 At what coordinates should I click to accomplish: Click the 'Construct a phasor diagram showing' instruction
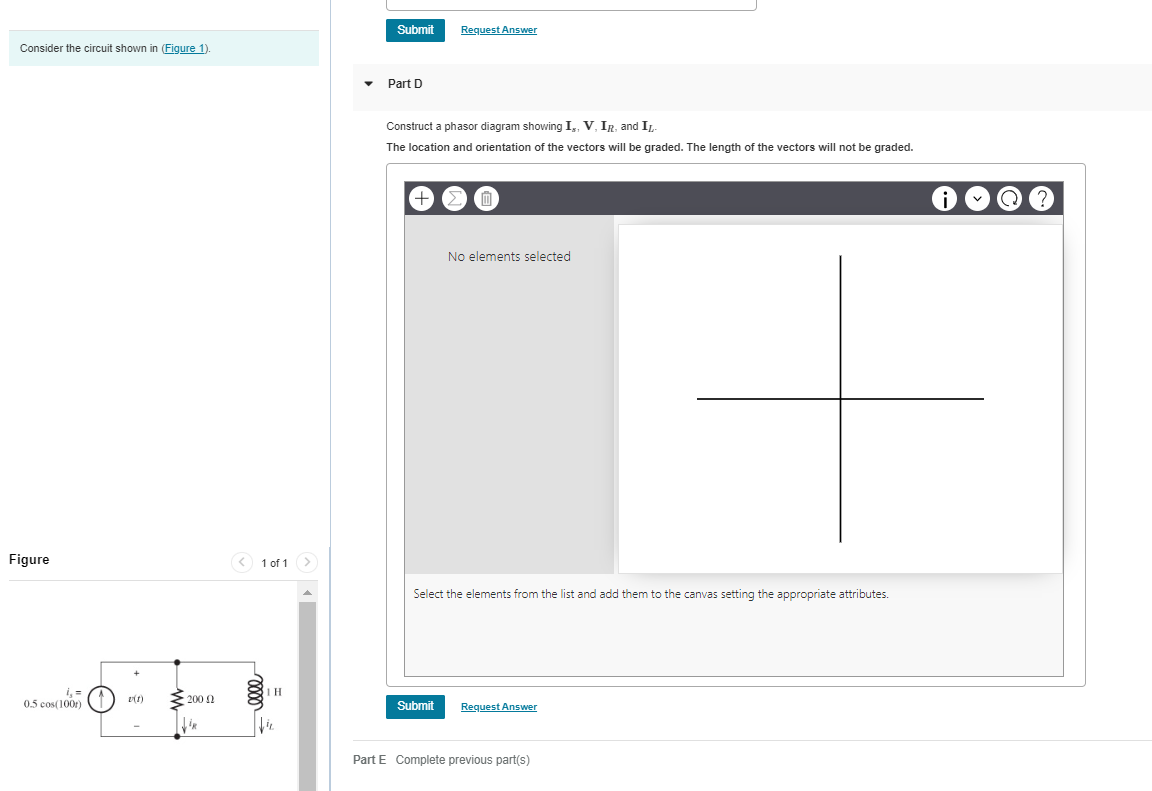coord(521,126)
